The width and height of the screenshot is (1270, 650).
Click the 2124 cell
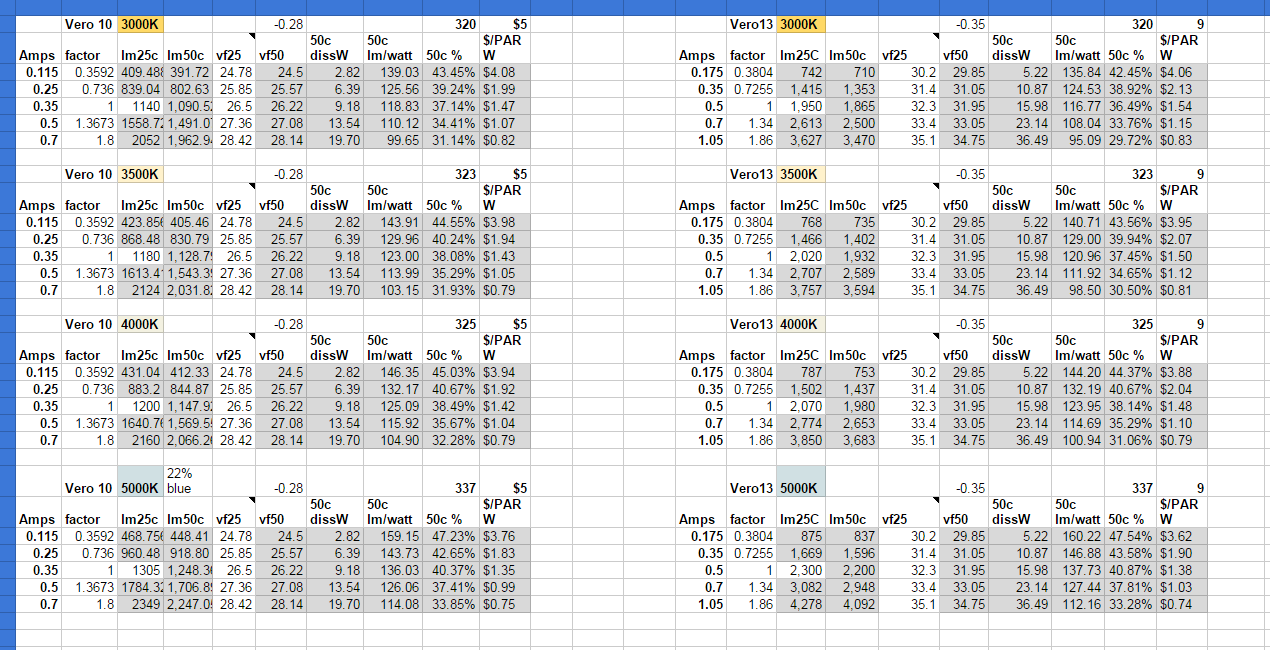(141, 290)
